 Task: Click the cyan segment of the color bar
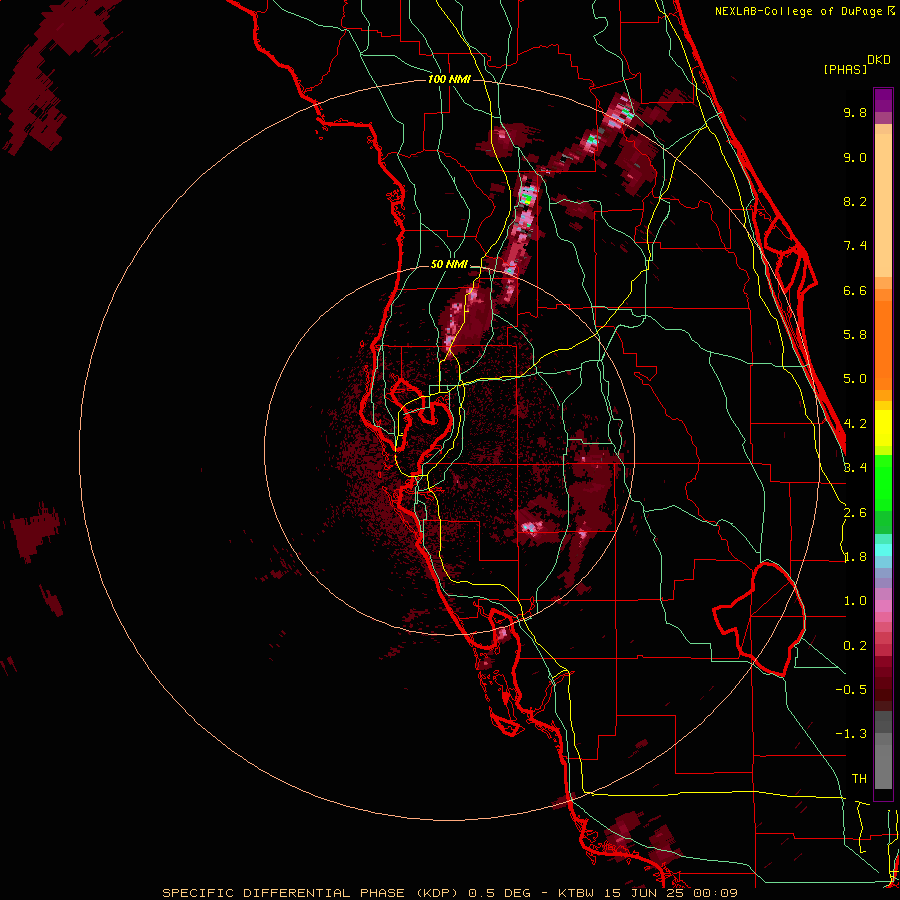click(883, 549)
